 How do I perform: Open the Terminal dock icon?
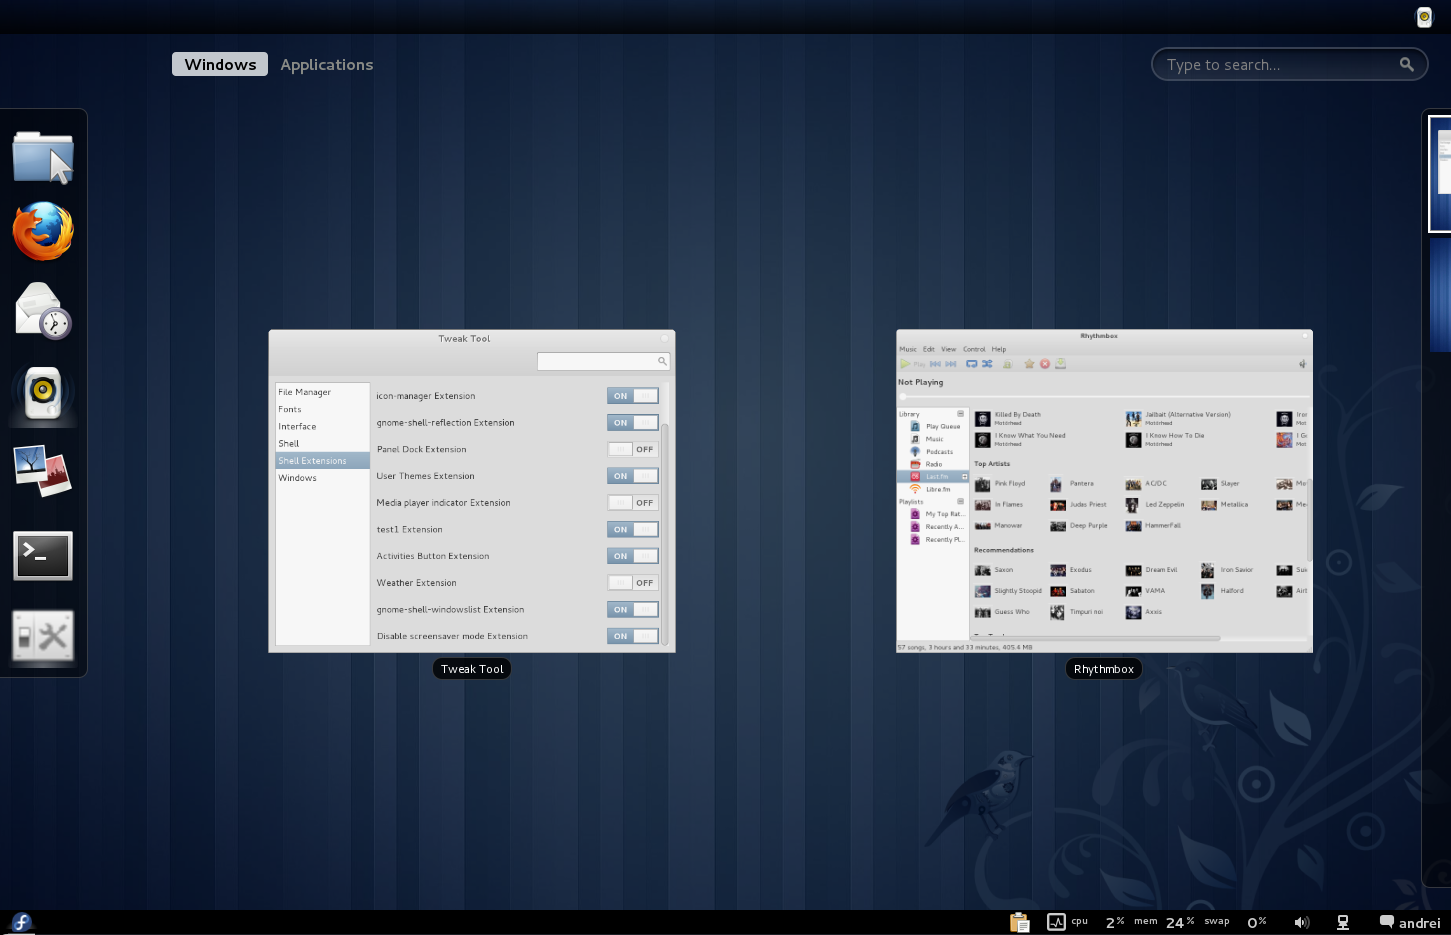point(43,556)
